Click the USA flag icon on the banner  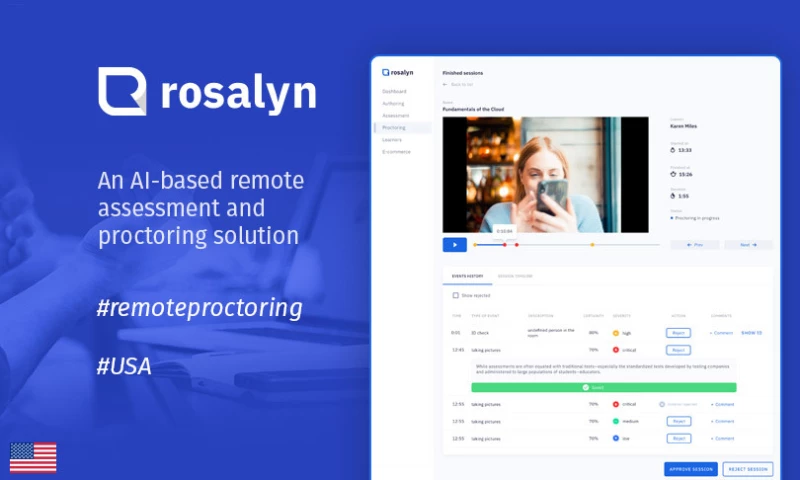[x=33, y=458]
